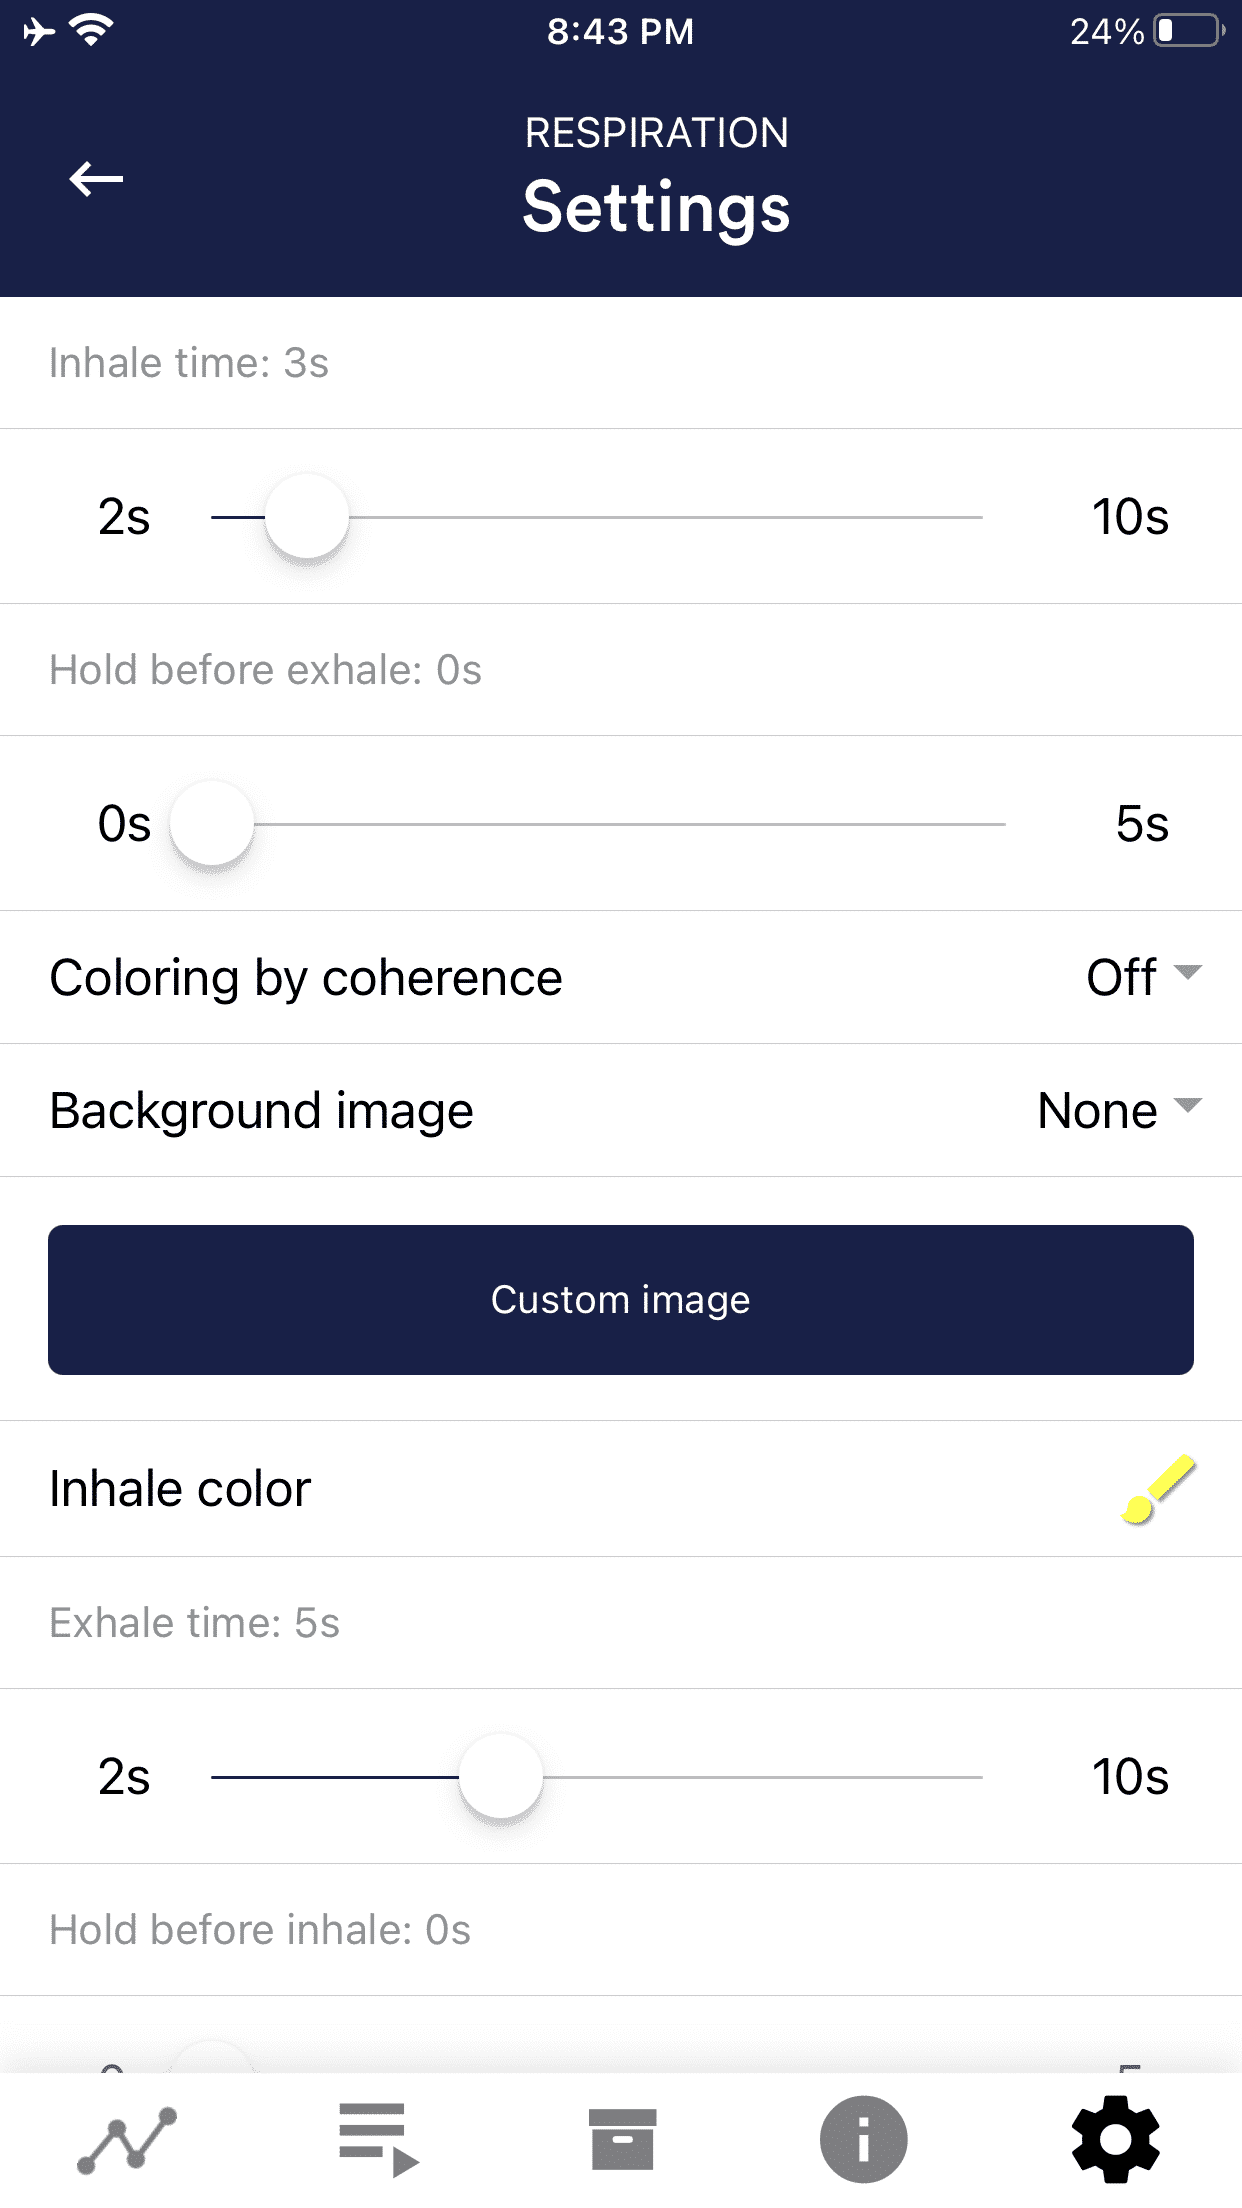Screen dimensions: 1242x2208
Task: Expand the None selection chevron
Action: point(1188,1110)
